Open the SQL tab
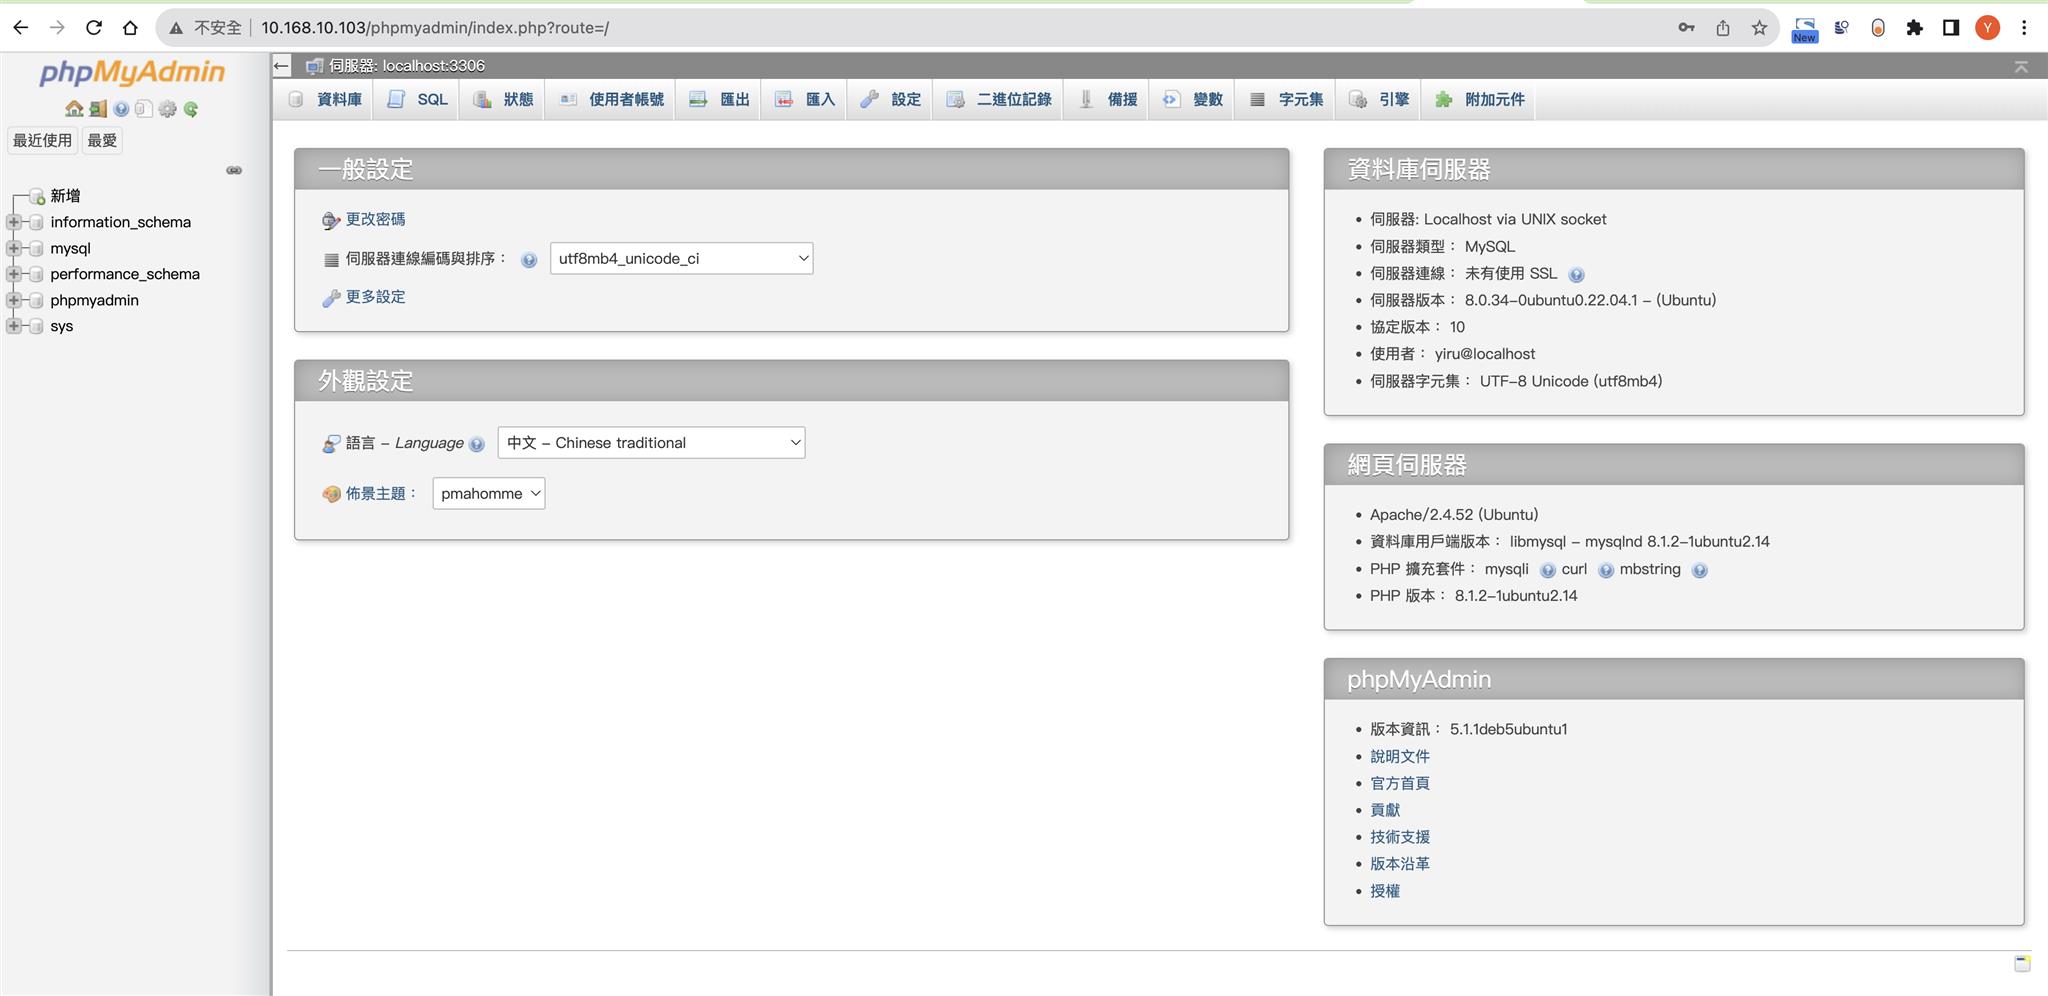Screen dimensions: 2048x996 pyautogui.click(x=419, y=99)
